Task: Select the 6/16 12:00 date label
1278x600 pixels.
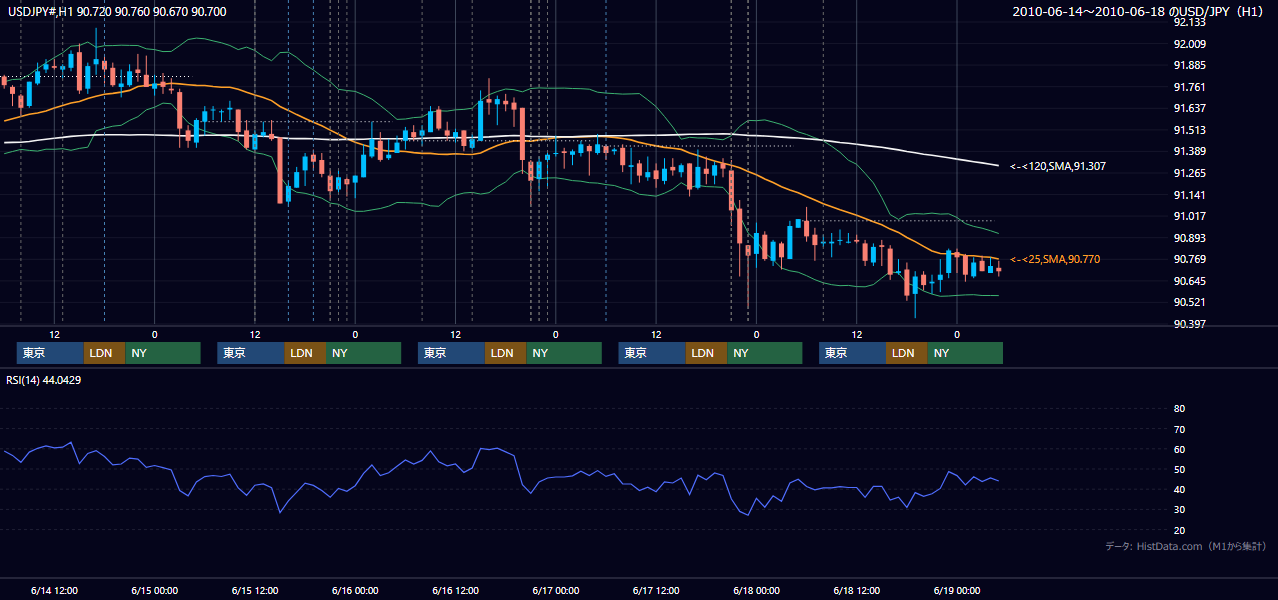Action: (x=456, y=590)
